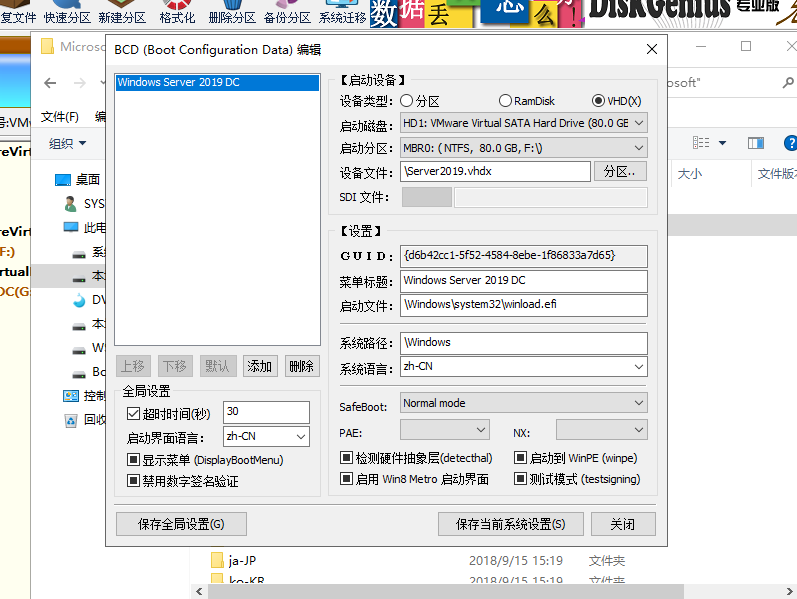Click the 分区.. browse button
Image resolution: width=797 pixels, height=599 pixels.
pyautogui.click(x=620, y=171)
